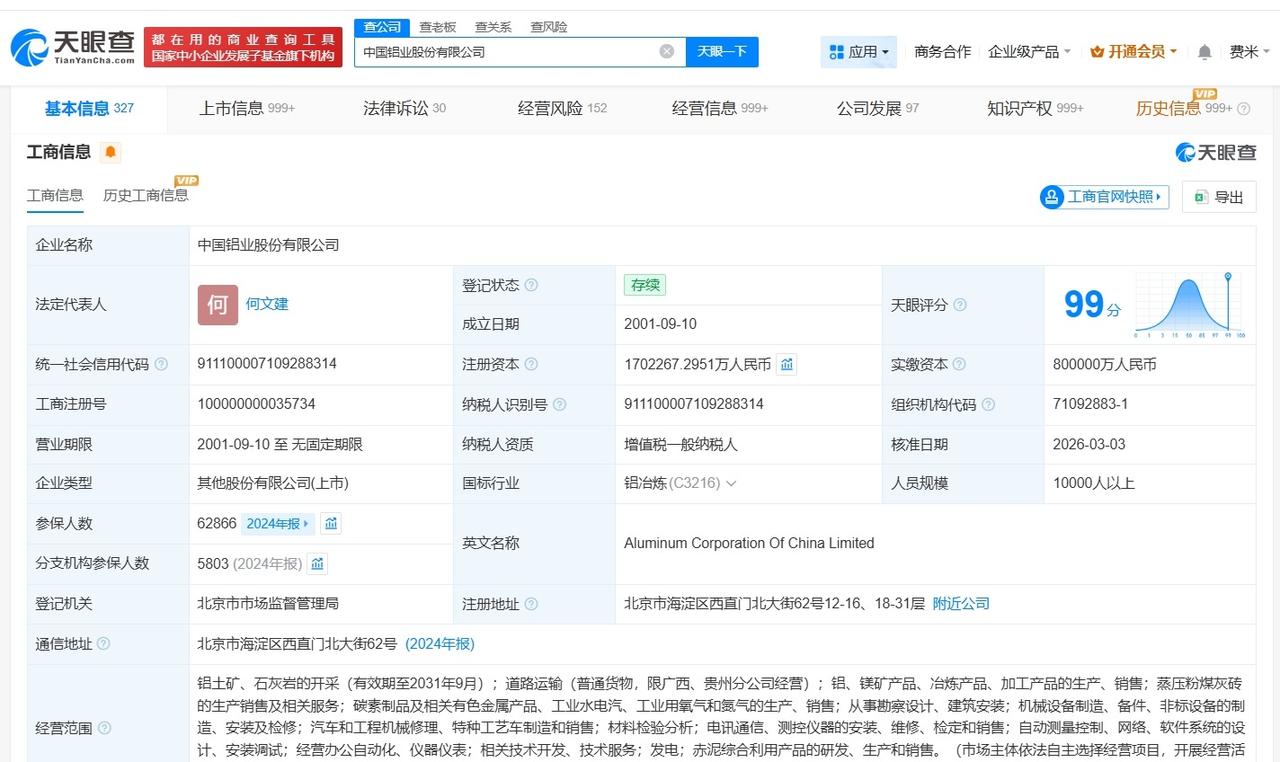Click the legal representative avatar 何
The height and width of the screenshot is (762, 1280).
pyautogui.click(x=217, y=304)
